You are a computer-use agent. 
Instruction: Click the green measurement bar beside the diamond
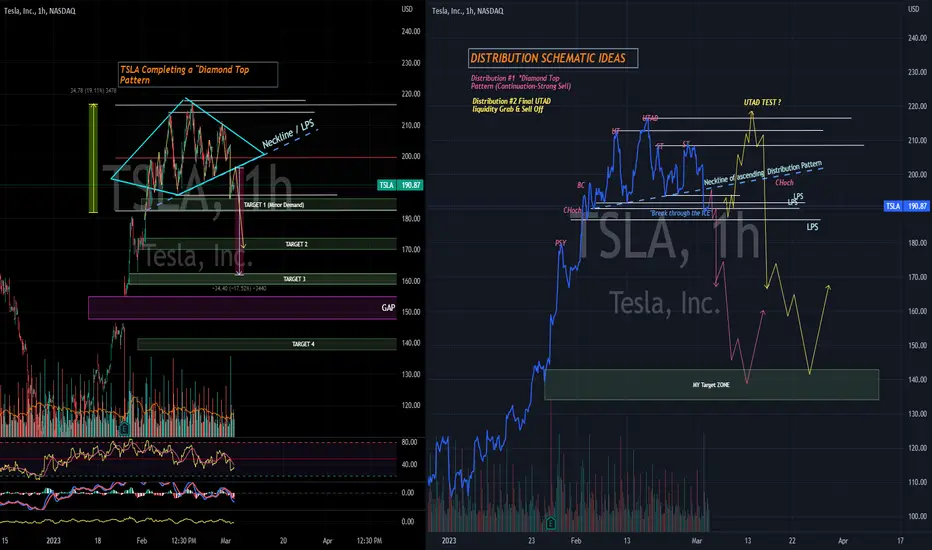(93, 158)
